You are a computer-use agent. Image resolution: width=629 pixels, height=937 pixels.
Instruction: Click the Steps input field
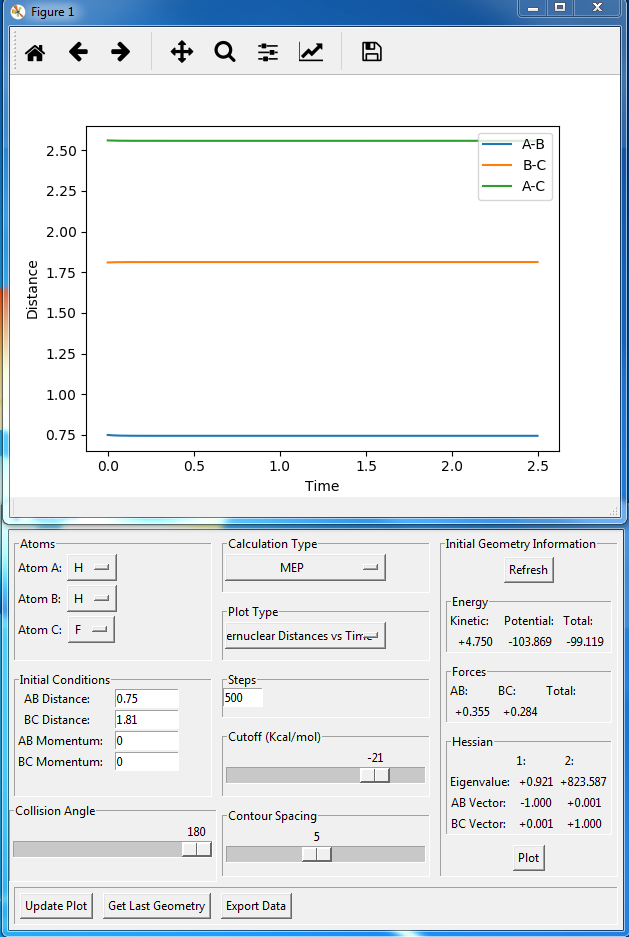[243, 697]
